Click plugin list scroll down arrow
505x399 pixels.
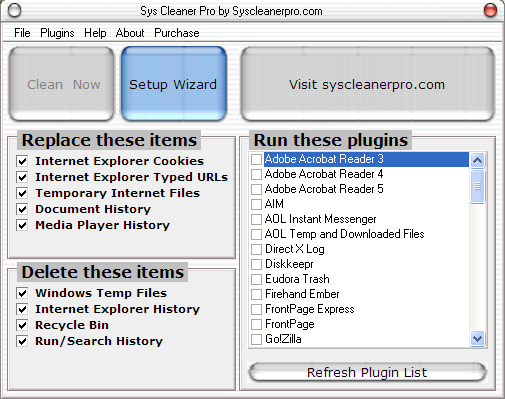point(477,339)
